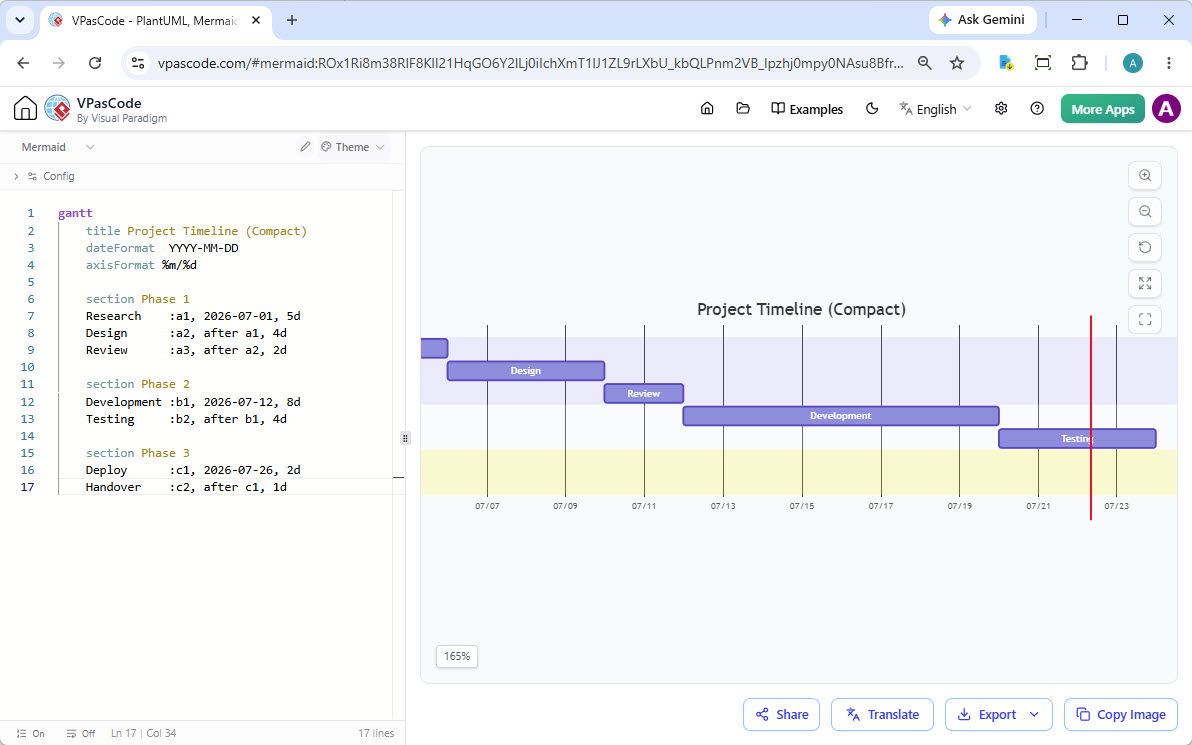Click the VPasCode logo next to the home icon

click(58, 109)
